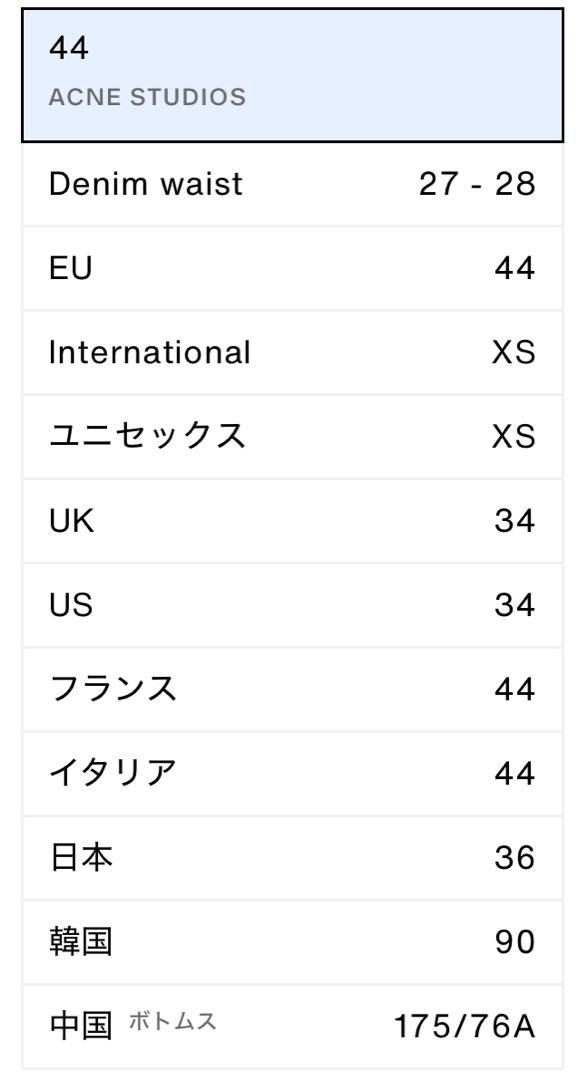
Task: Click the International size row
Action: pos(293,352)
